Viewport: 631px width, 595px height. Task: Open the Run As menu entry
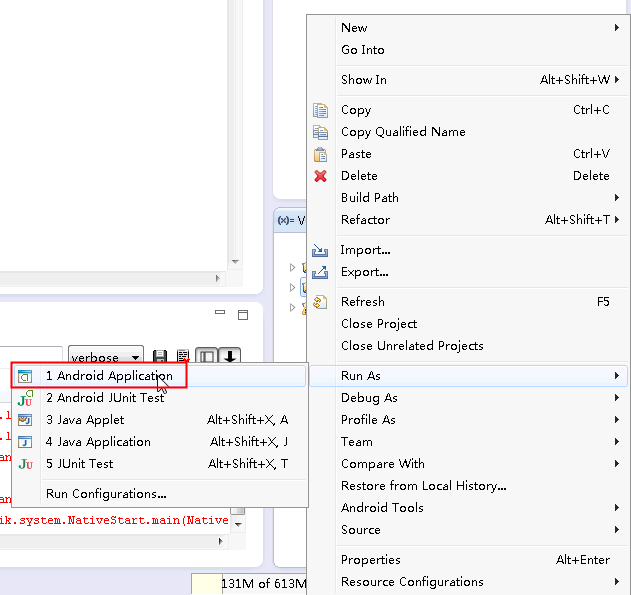(468, 376)
